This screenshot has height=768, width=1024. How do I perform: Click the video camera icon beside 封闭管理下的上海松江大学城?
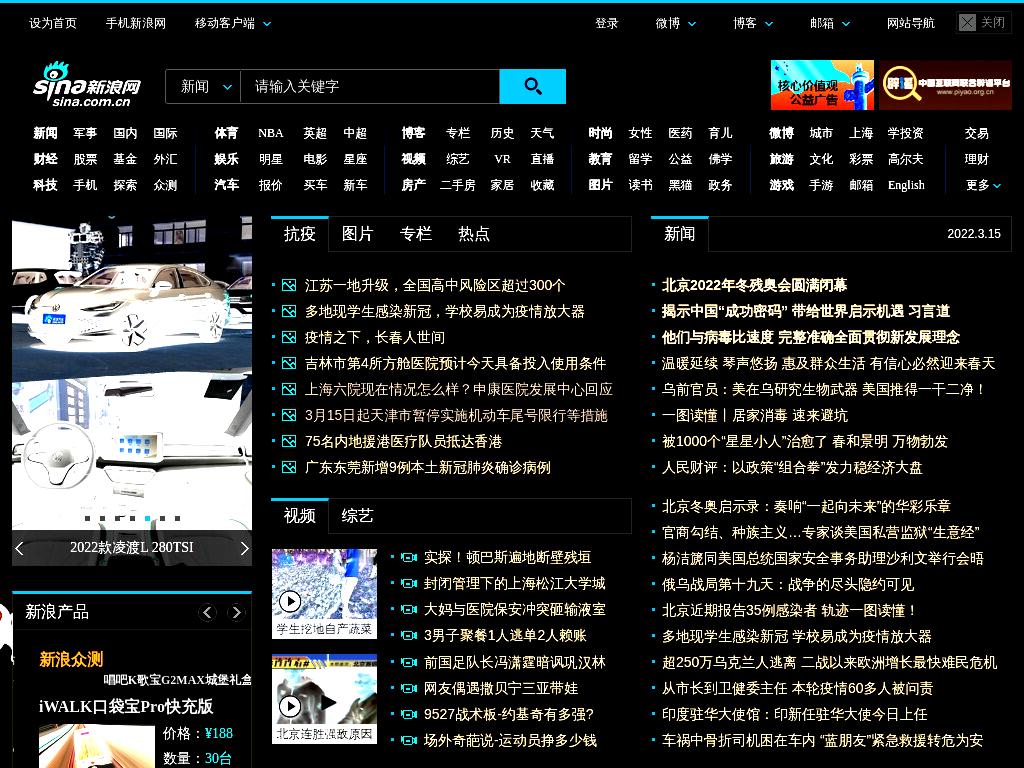[x=409, y=584]
